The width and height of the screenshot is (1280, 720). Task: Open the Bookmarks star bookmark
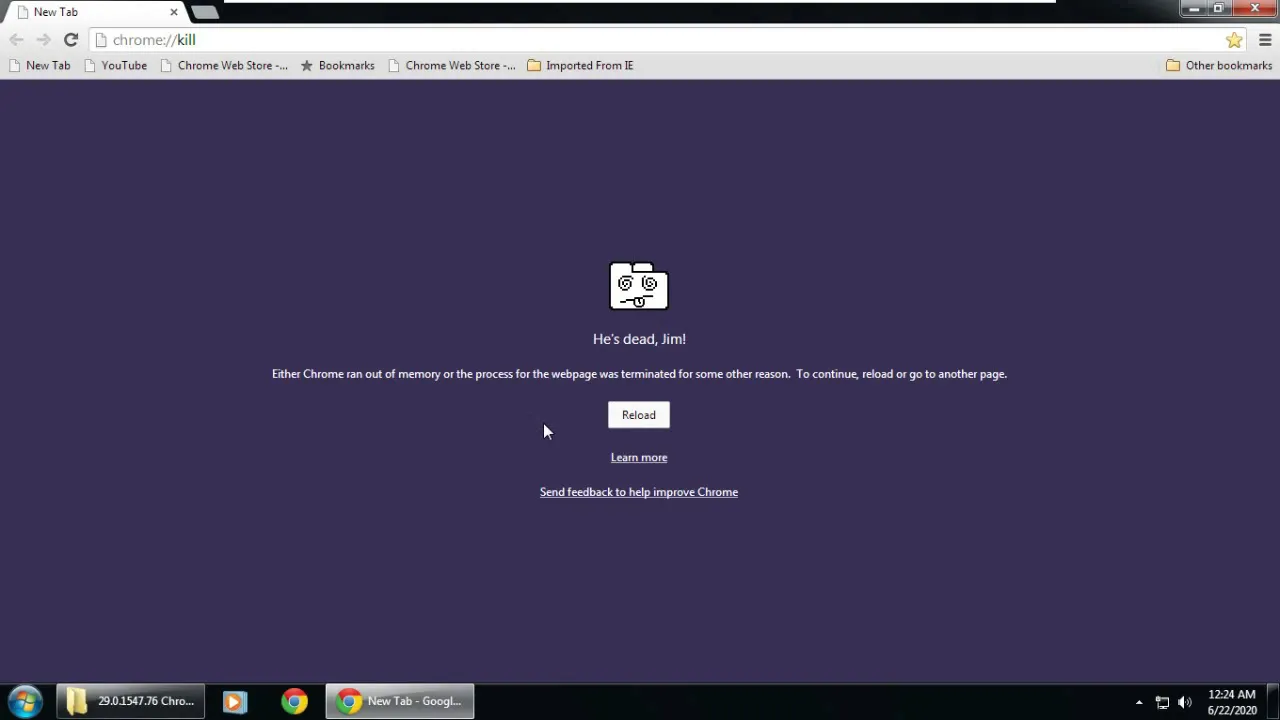[x=337, y=65]
